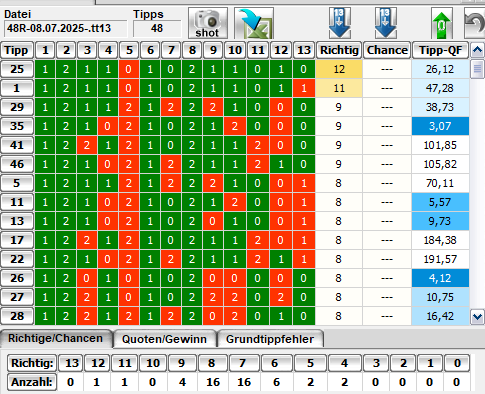
Task: Click the red cell in row 25, column 5
Action: 129,69
